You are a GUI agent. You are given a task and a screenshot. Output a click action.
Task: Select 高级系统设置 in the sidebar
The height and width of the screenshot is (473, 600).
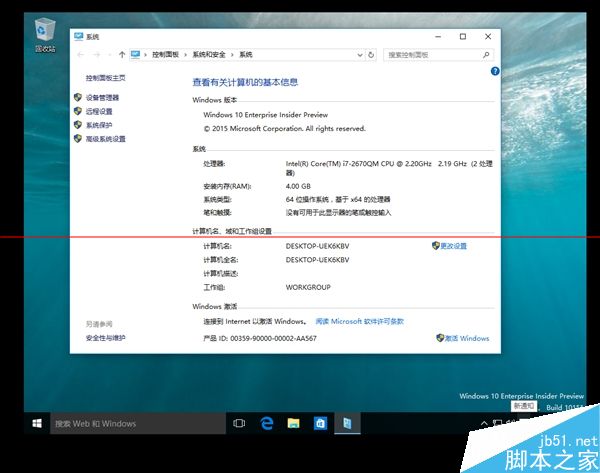[x=105, y=140]
